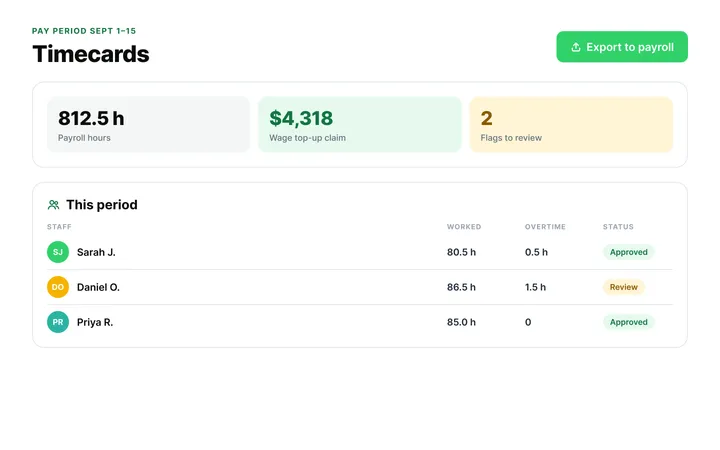
Task: Sort by the Staff column header
Action: [59, 227]
